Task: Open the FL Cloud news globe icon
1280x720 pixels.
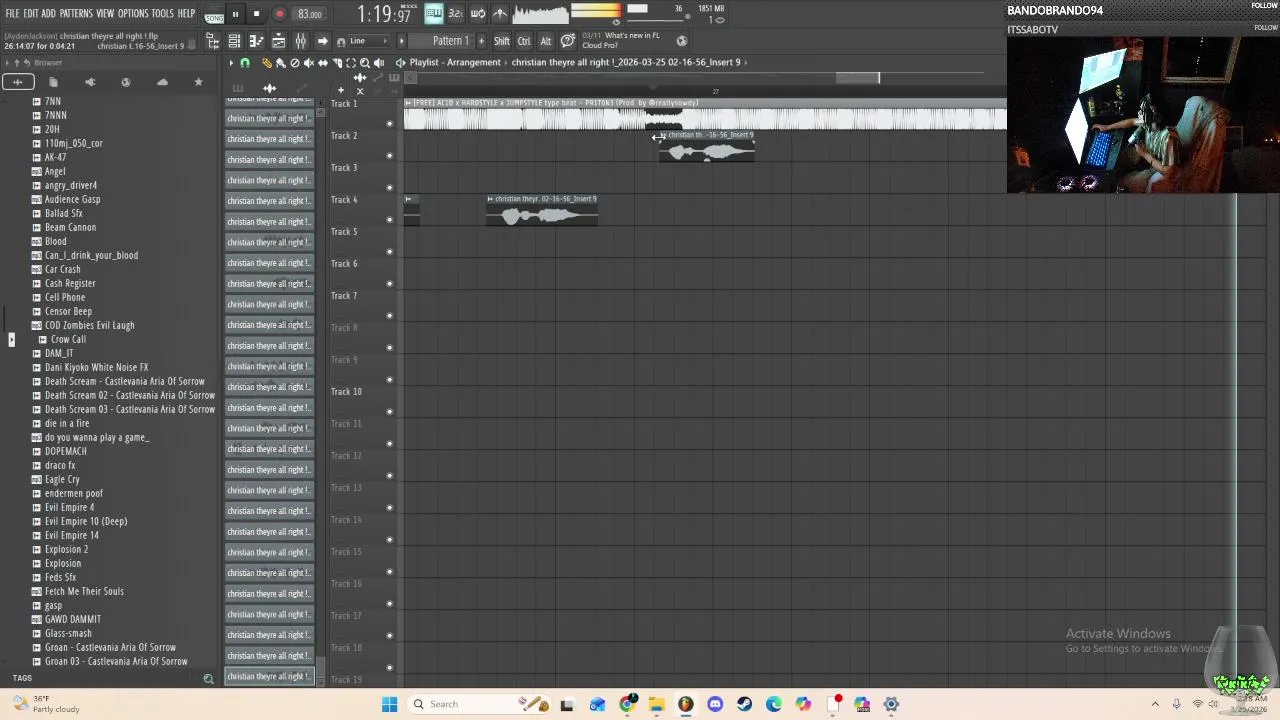Action: [x=682, y=41]
